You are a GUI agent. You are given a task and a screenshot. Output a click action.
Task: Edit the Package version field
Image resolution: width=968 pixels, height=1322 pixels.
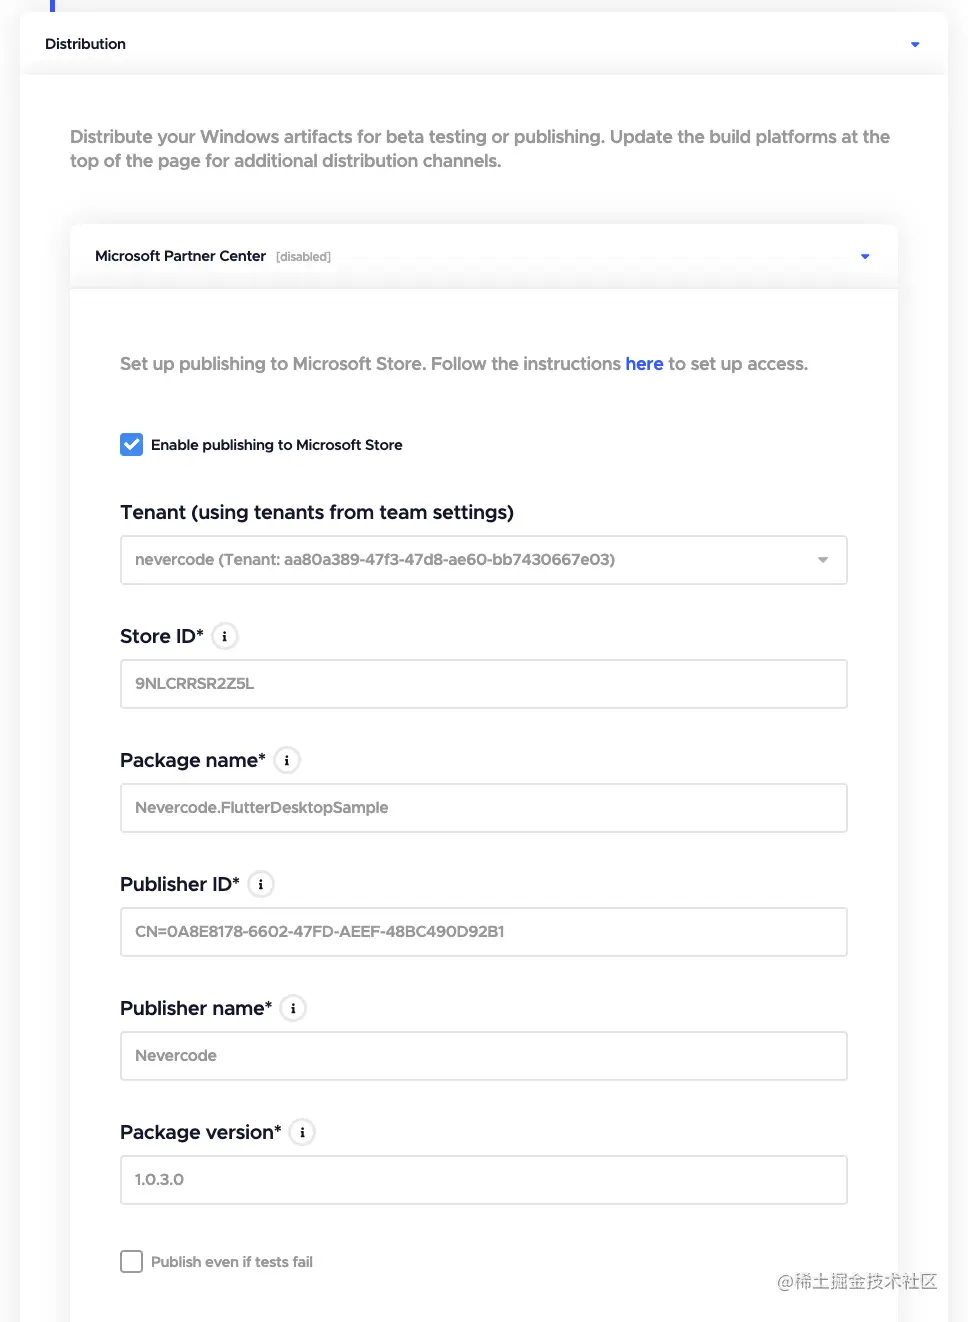coord(484,1180)
